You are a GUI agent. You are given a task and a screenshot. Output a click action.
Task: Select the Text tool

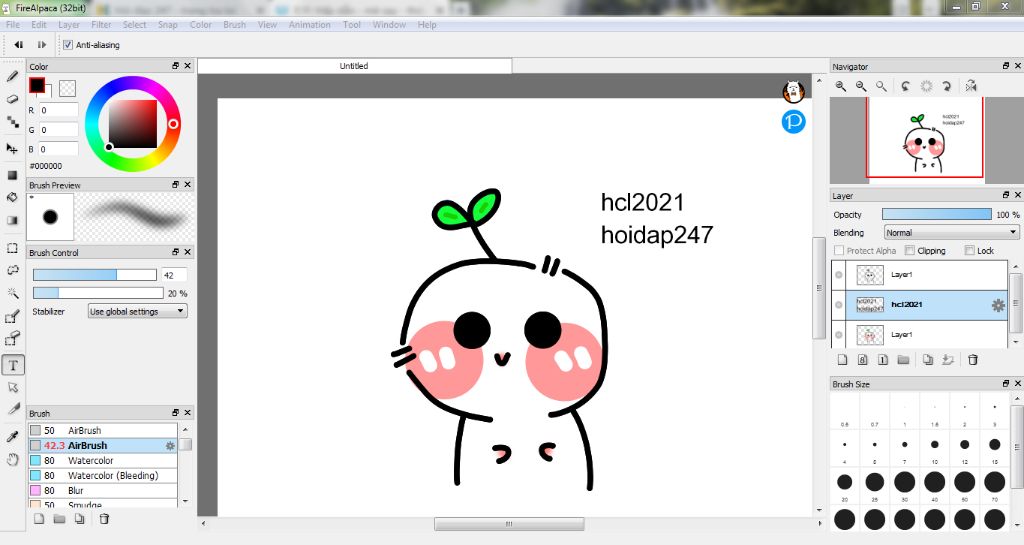click(12, 366)
